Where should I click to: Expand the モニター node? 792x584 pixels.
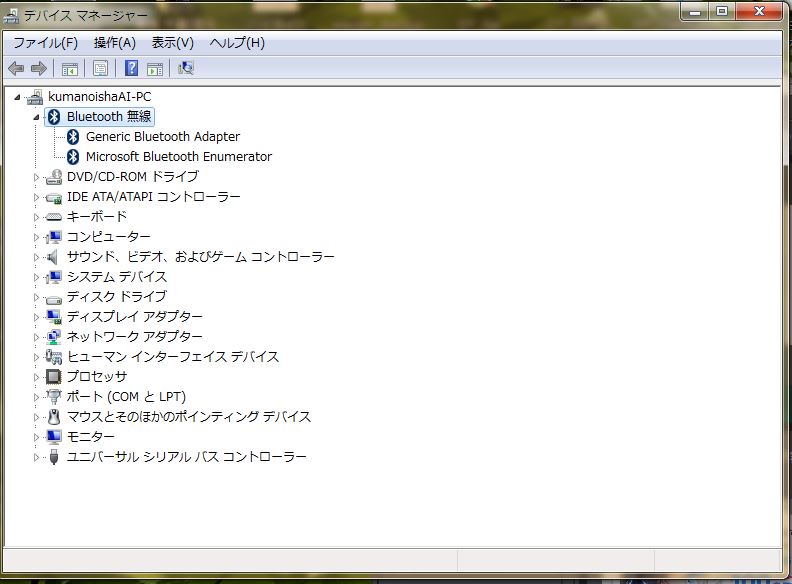tap(36, 437)
